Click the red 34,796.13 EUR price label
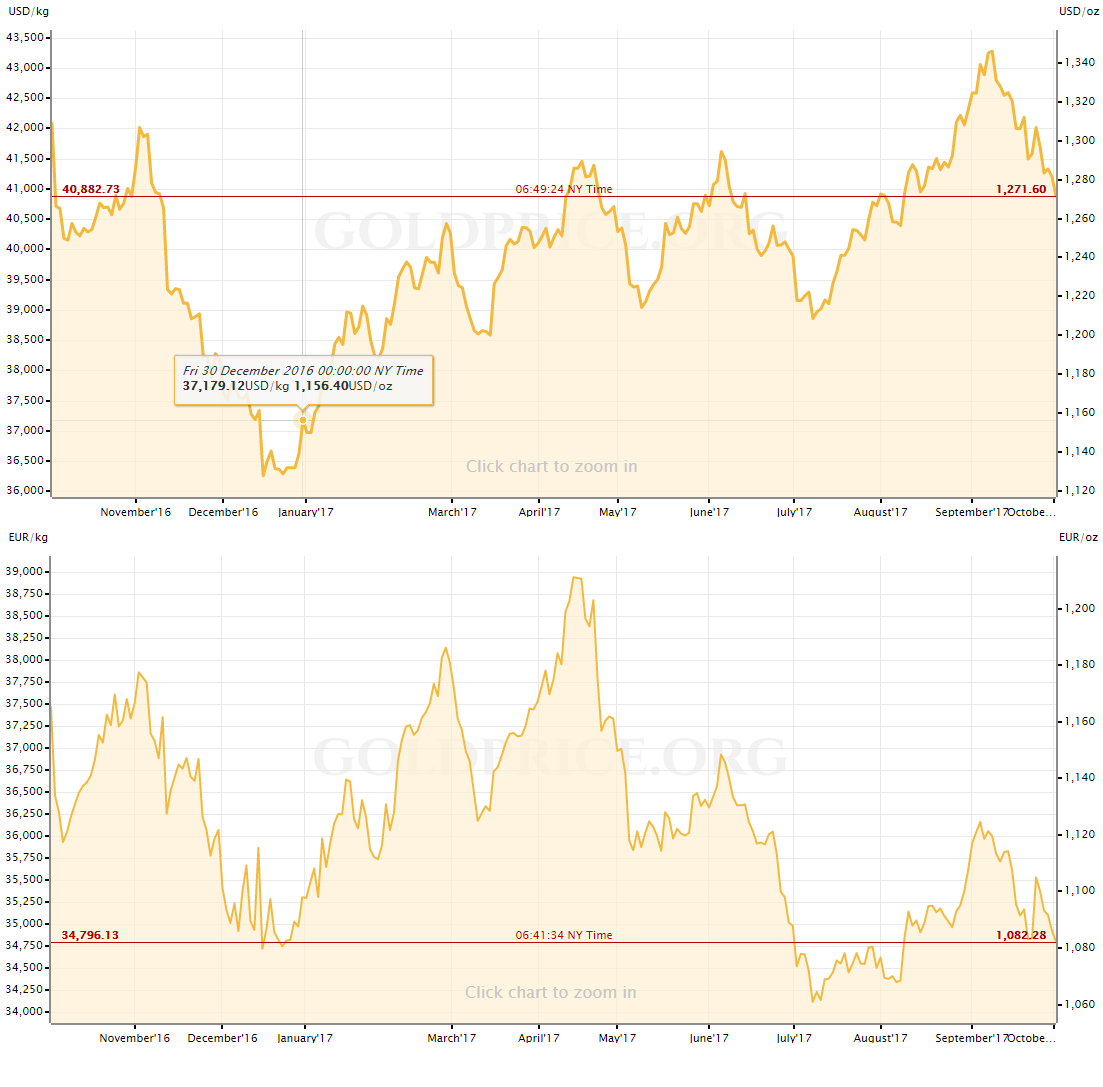Viewport: 1103px width, 1087px height. tap(91, 935)
